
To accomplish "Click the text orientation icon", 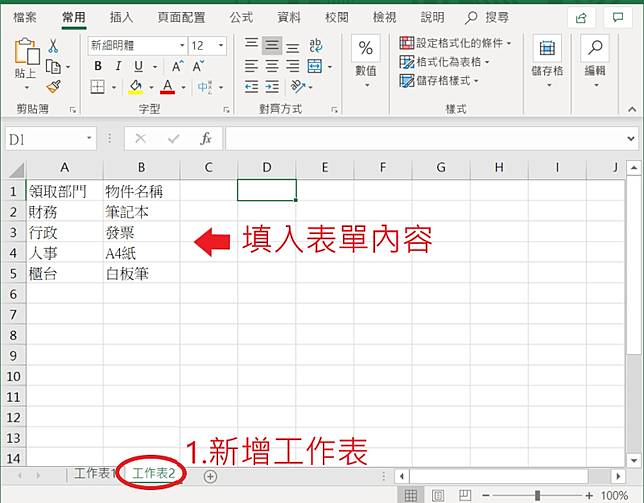I will (298, 87).
